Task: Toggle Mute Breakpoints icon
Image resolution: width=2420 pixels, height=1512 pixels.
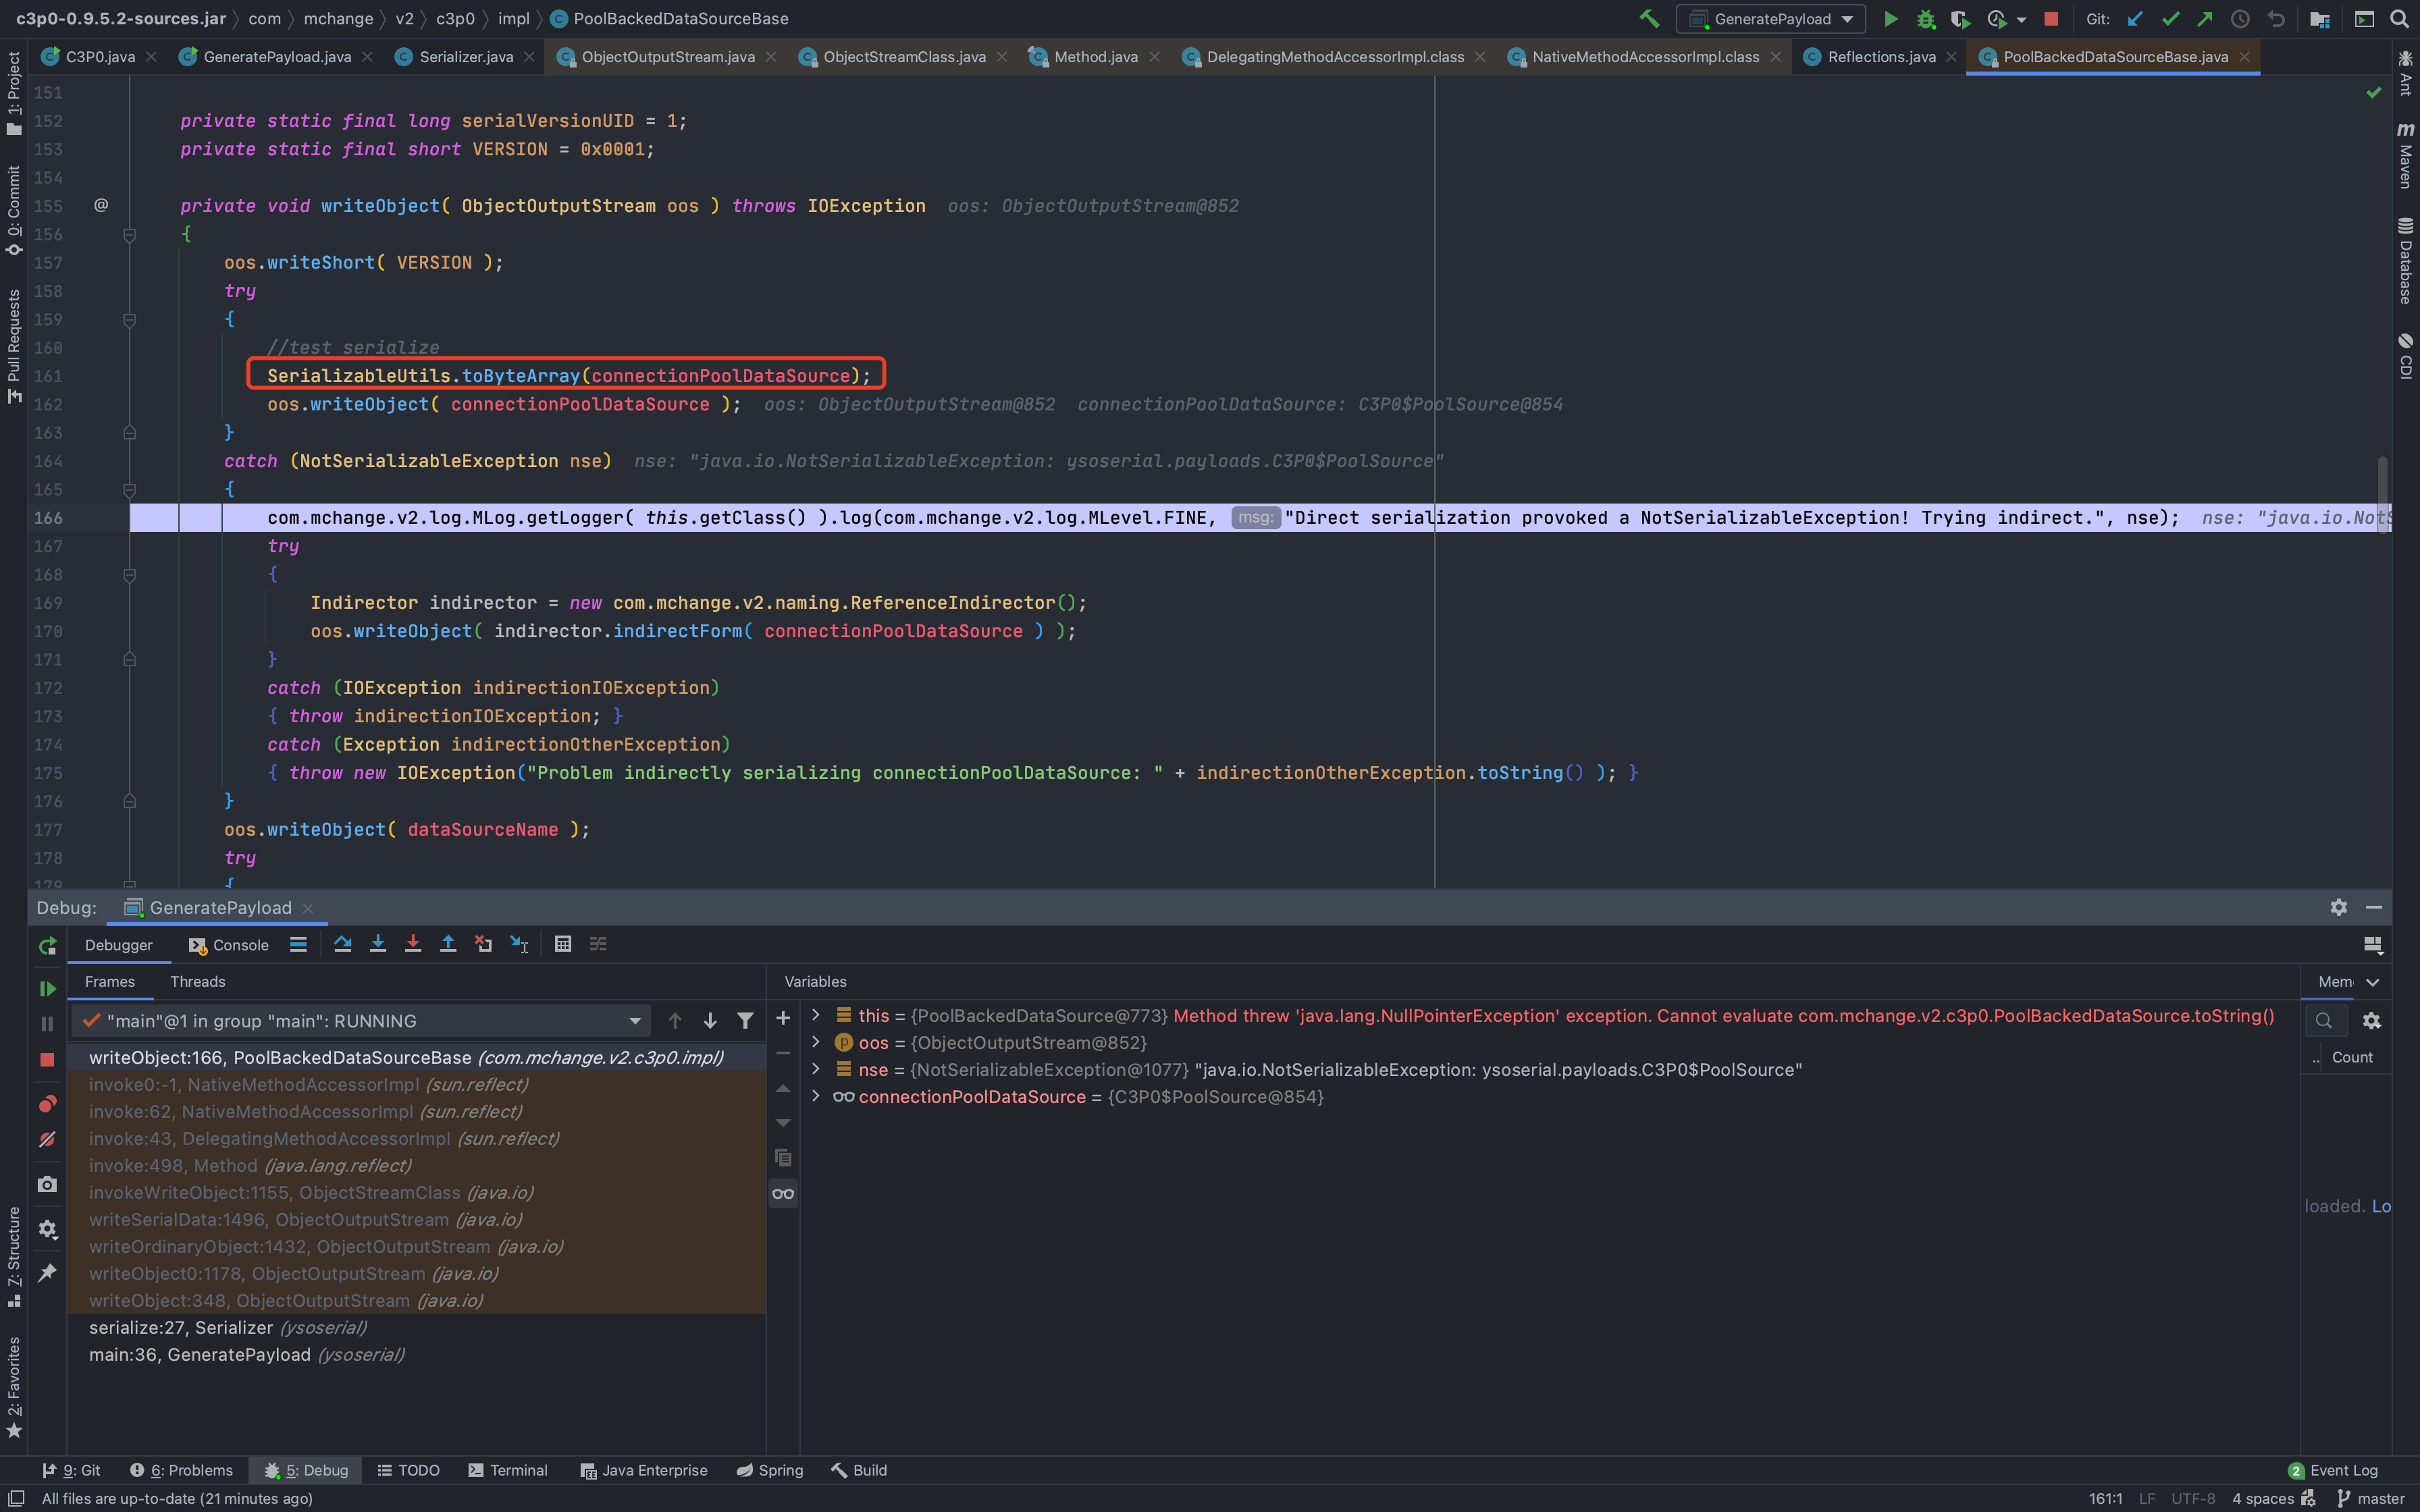Action: click(x=47, y=1139)
